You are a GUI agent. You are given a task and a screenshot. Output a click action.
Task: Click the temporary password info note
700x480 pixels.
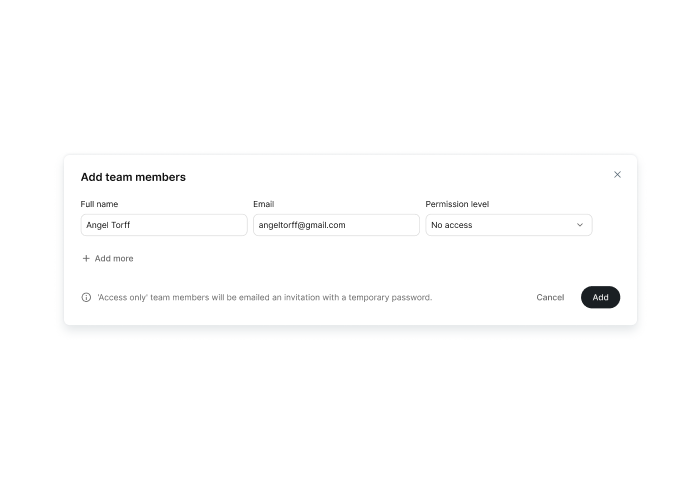(265, 297)
